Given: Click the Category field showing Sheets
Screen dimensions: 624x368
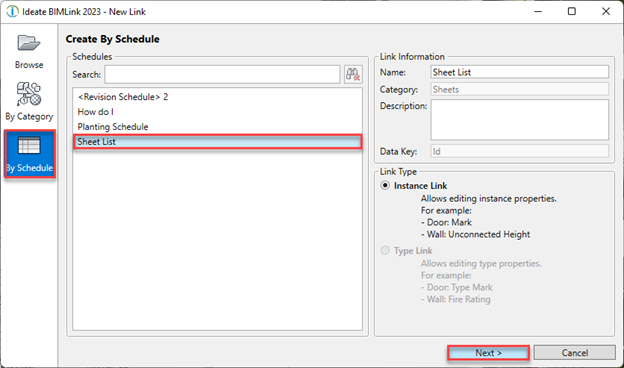Looking at the screenshot, I should tap(519, 90).
